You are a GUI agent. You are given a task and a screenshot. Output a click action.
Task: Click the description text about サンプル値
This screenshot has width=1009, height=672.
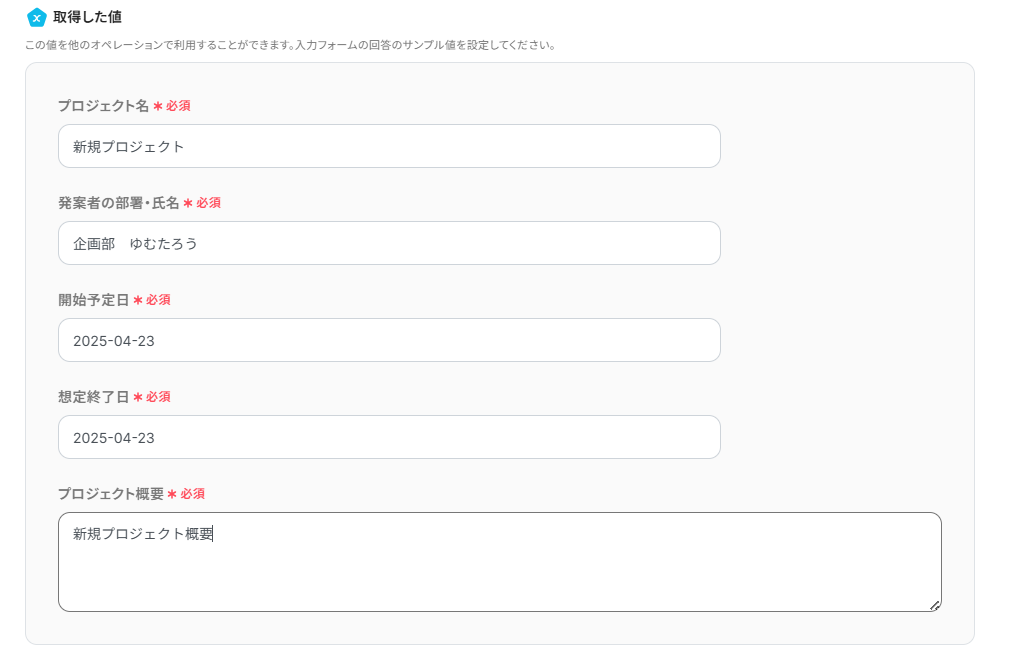pos(291,45)
